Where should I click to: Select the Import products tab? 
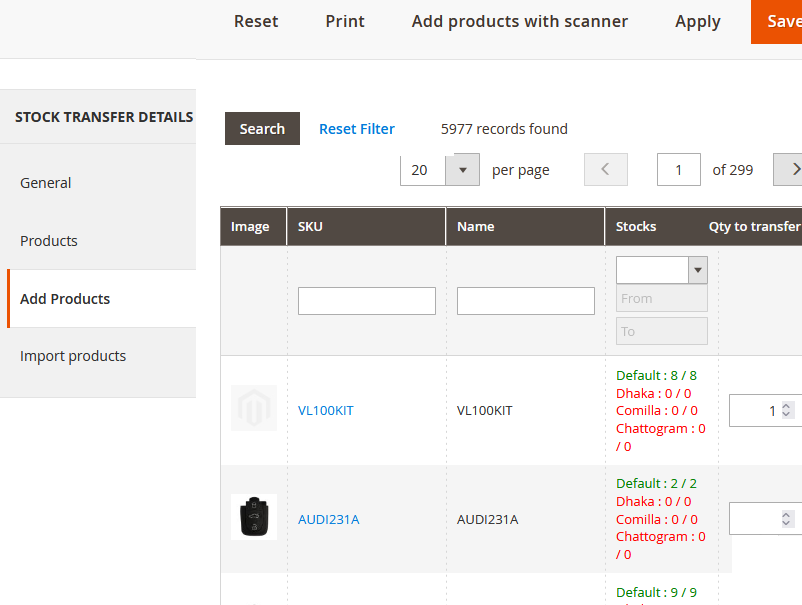(73, 356)
